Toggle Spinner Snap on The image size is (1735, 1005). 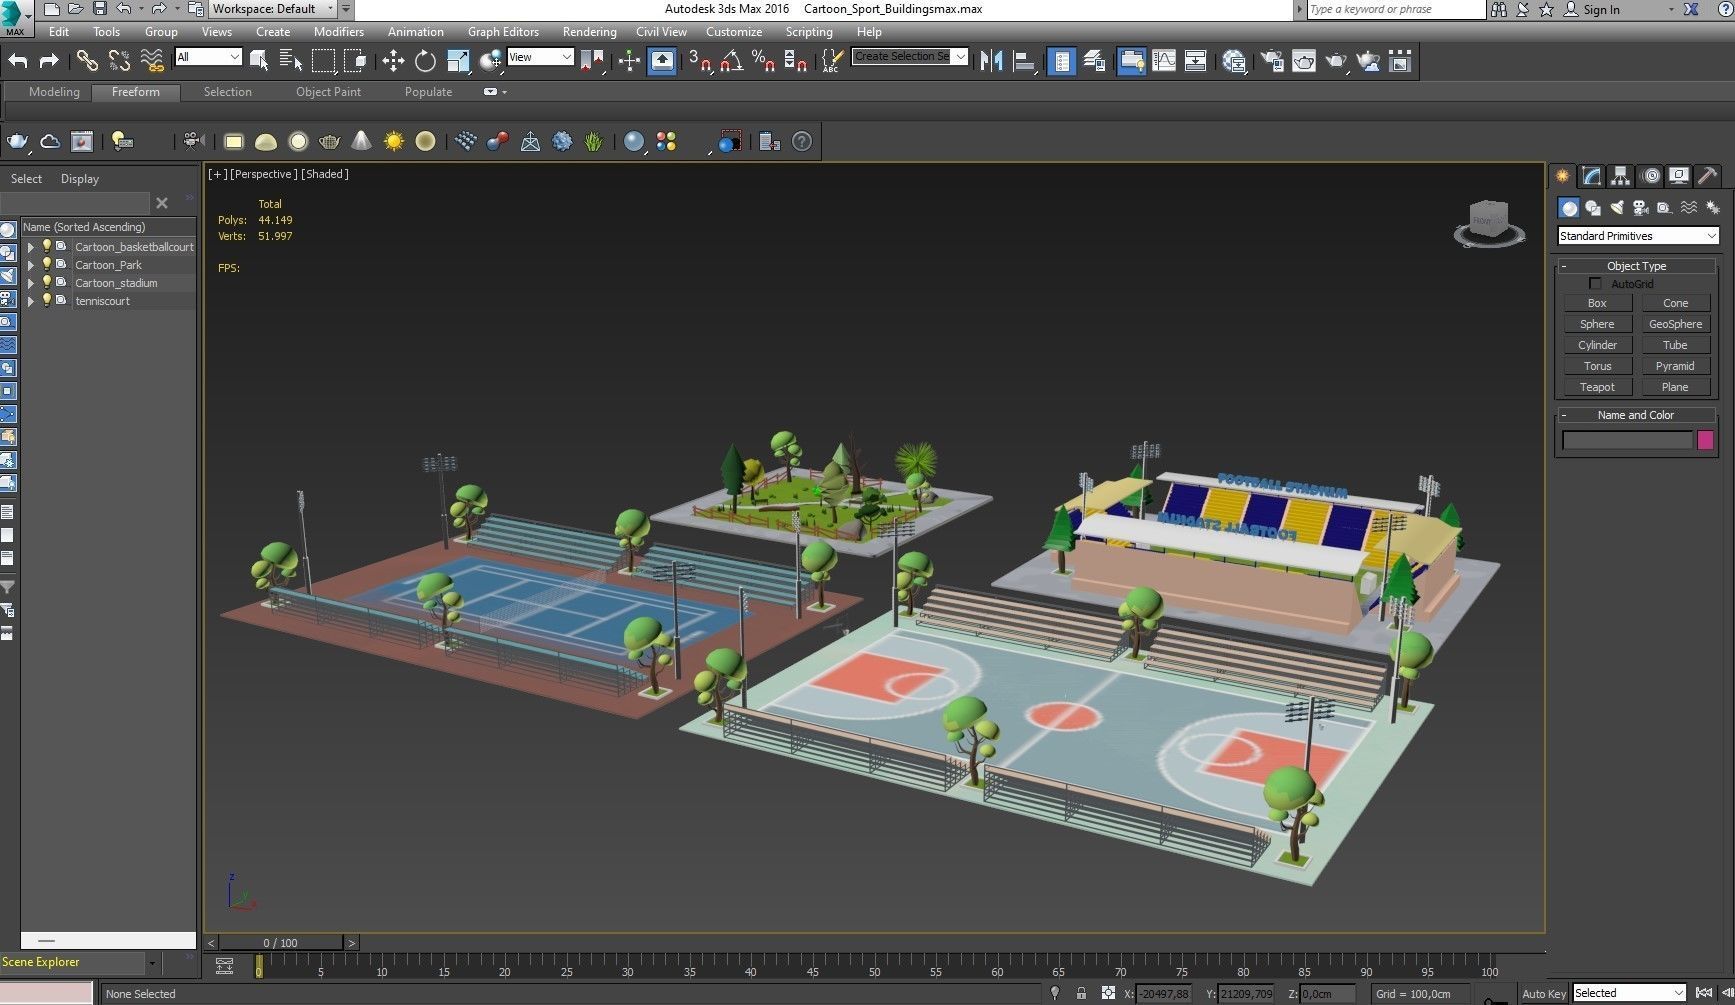795,61
